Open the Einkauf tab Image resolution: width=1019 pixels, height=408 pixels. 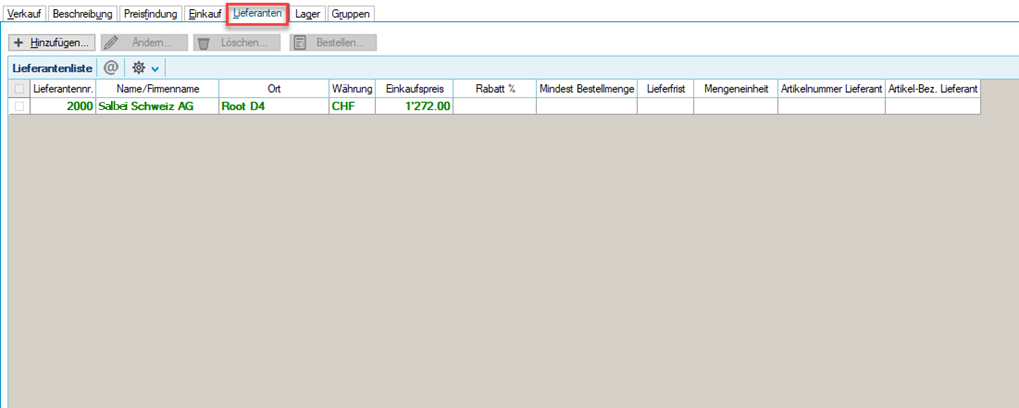[x=205, y=13]
